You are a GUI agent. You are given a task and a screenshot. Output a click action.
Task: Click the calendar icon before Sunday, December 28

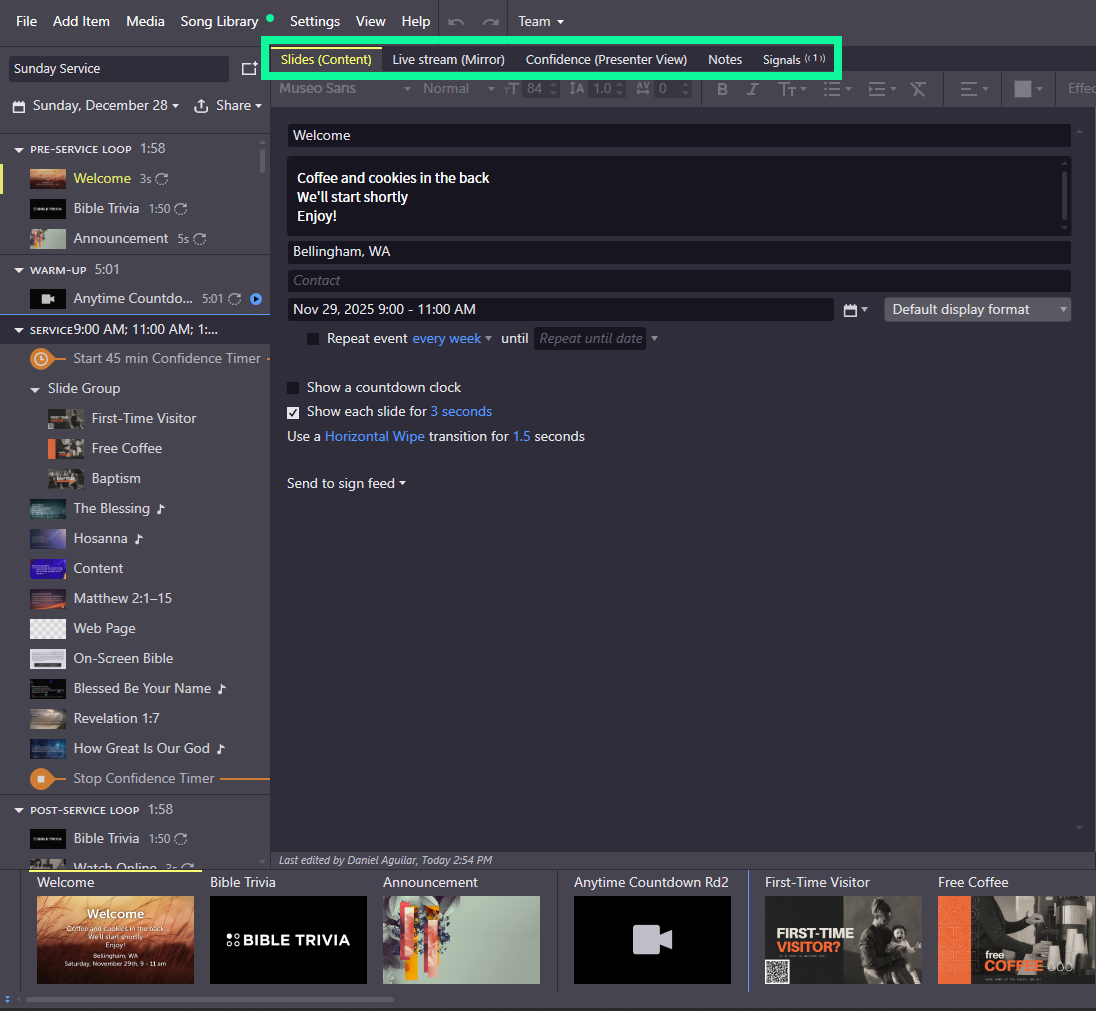20,106
